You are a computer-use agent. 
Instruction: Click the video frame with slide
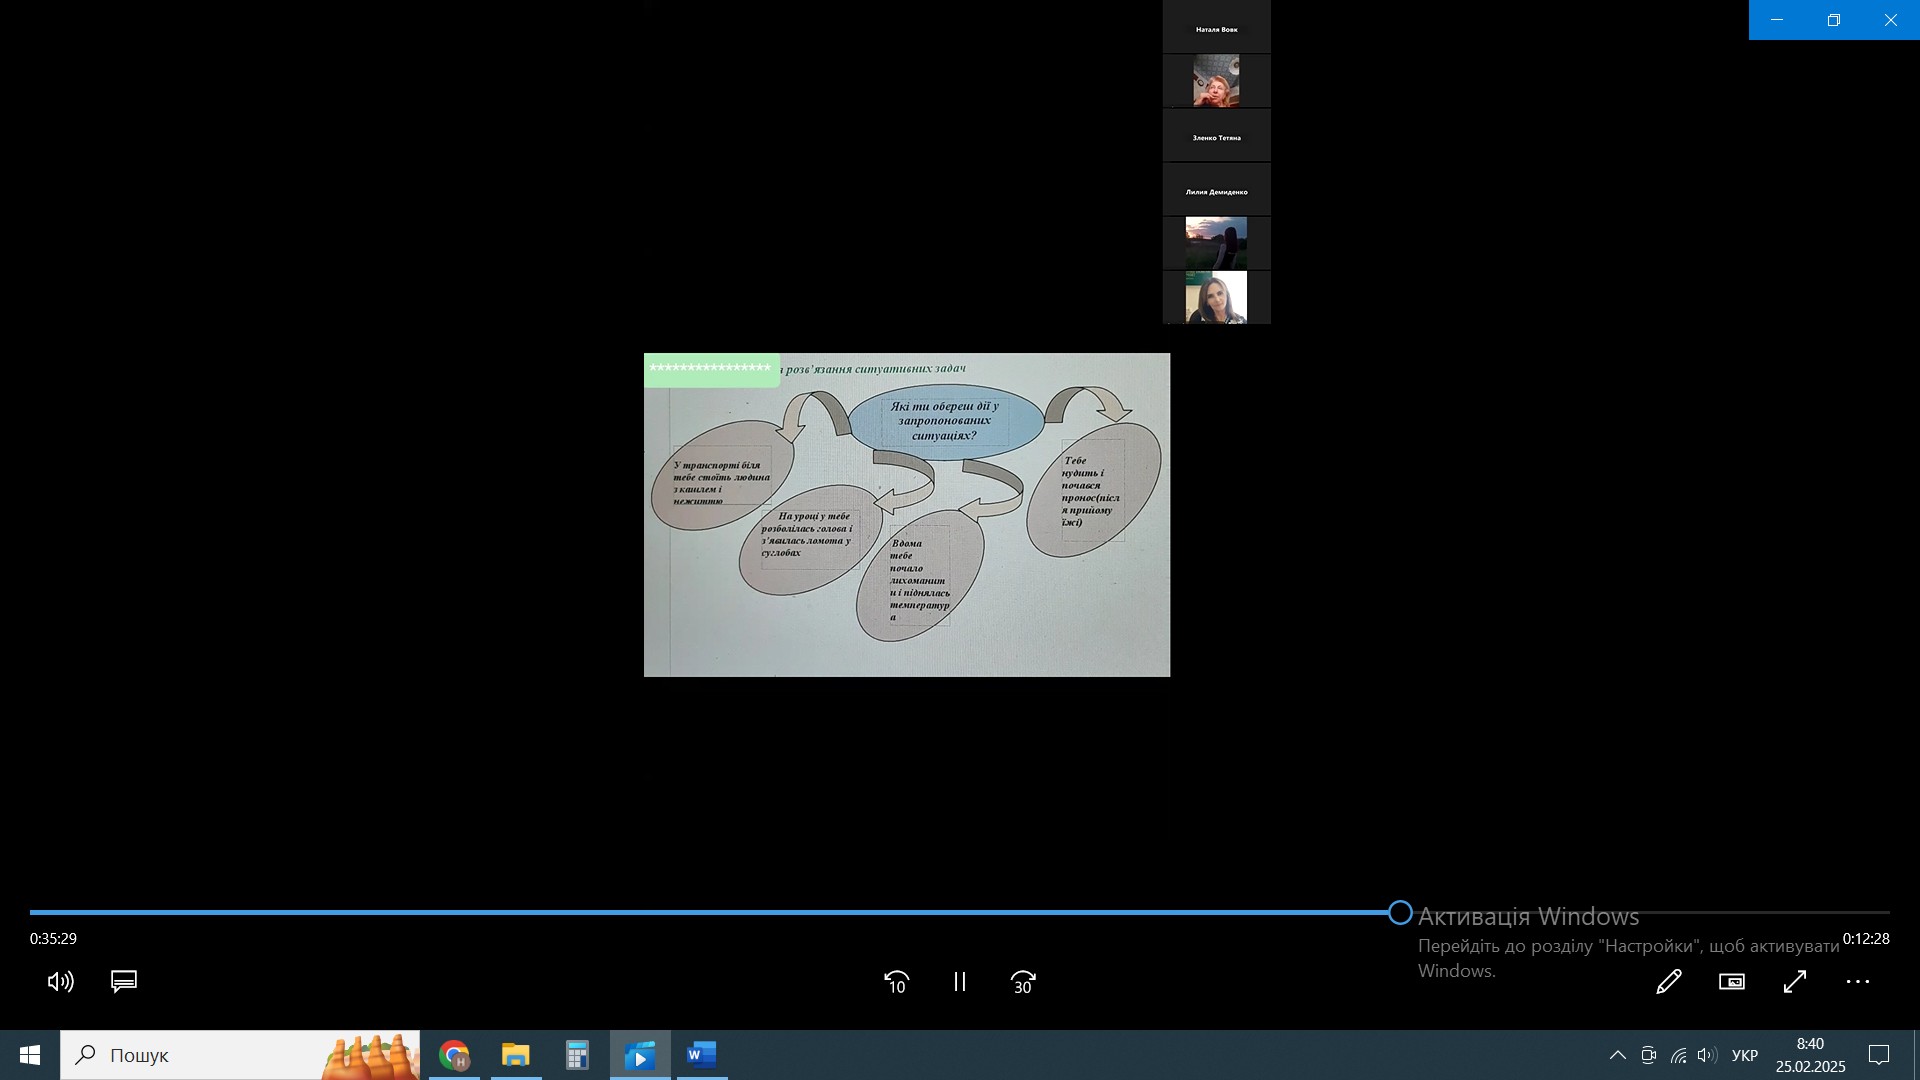click(906, 515)
